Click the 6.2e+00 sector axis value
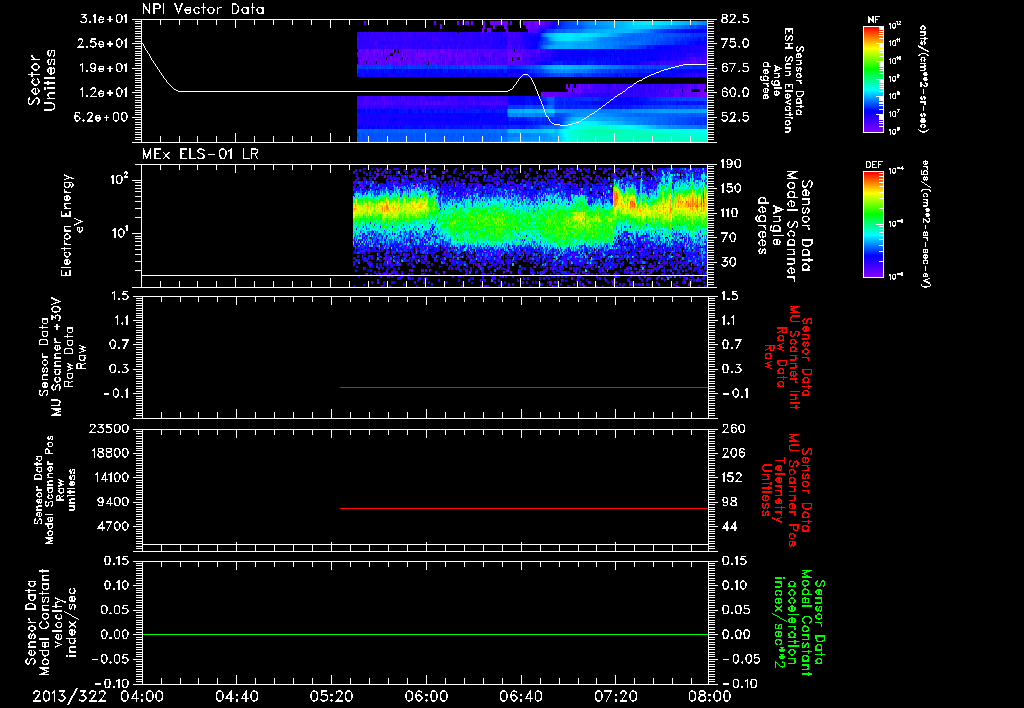The image size is (1024, 708). click(103, 117)
